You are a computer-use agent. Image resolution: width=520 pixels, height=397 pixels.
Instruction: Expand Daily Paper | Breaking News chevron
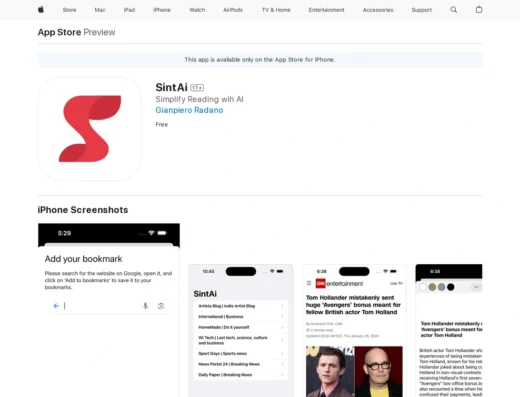[x=282, y=375]
